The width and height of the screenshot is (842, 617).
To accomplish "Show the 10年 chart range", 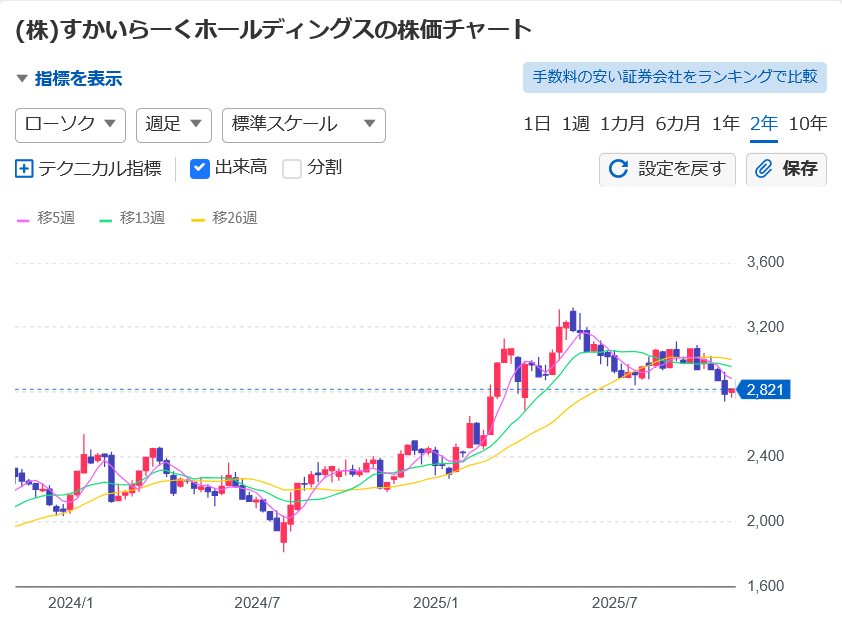I will coord(807,124).
